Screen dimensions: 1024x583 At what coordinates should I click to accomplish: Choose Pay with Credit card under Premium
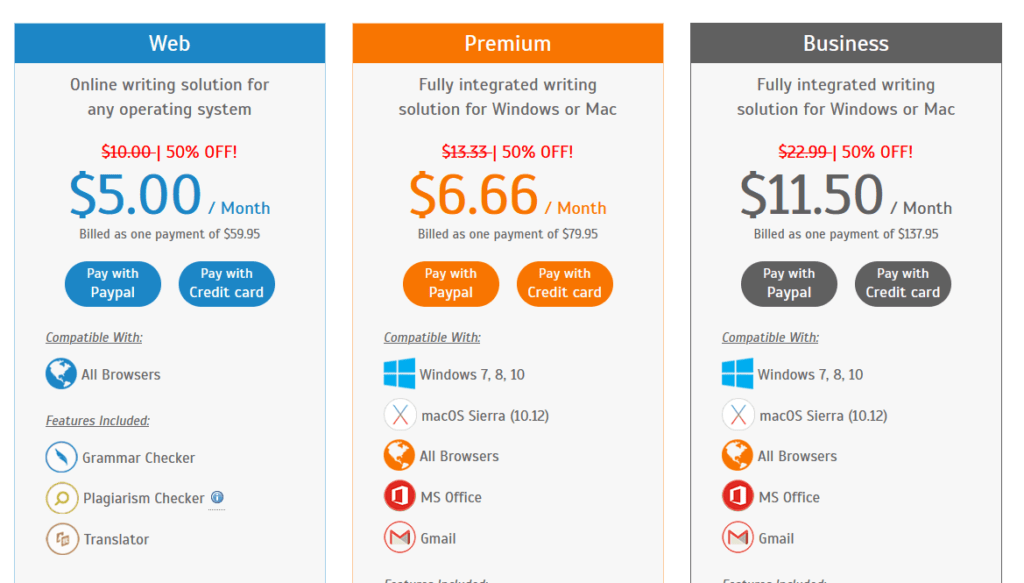click(564, 283)
